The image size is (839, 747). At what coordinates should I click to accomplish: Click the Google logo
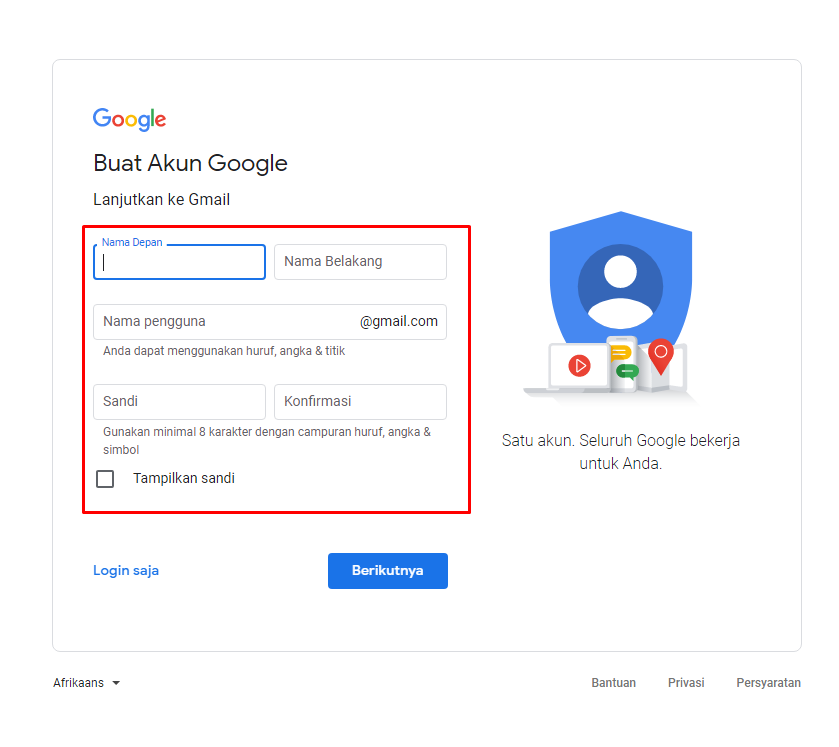coord(129,119)
